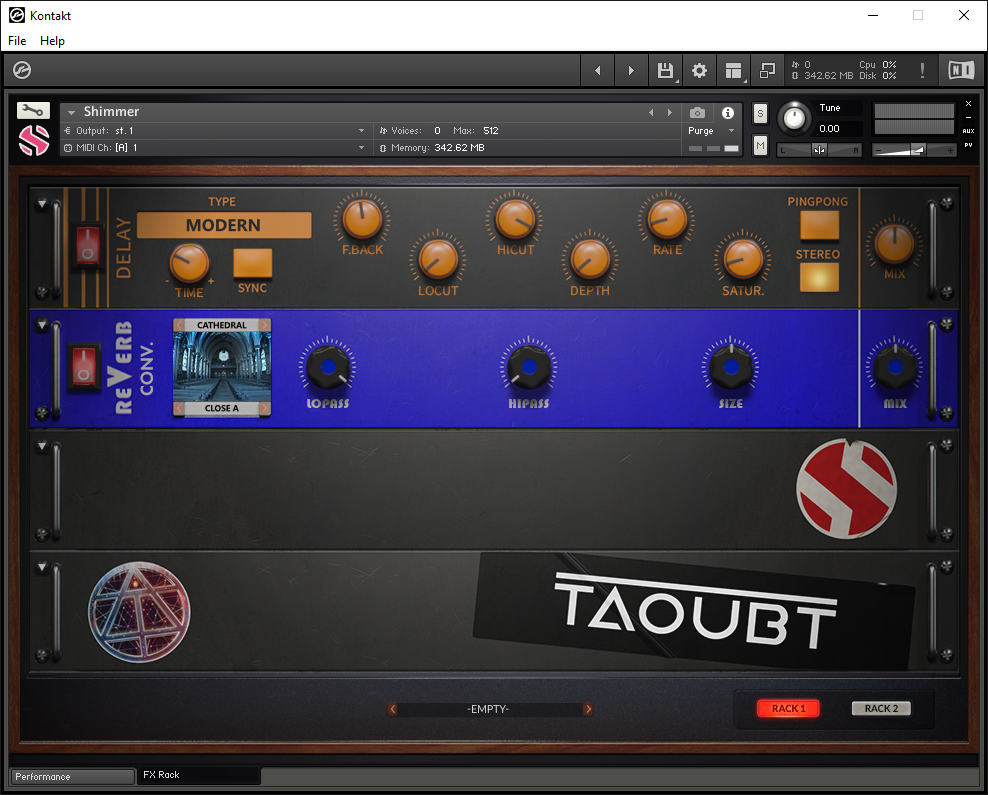This screenshot has height=795, width=988.
Task: Show instrument info with the i icon
Action: click(728, 113)
